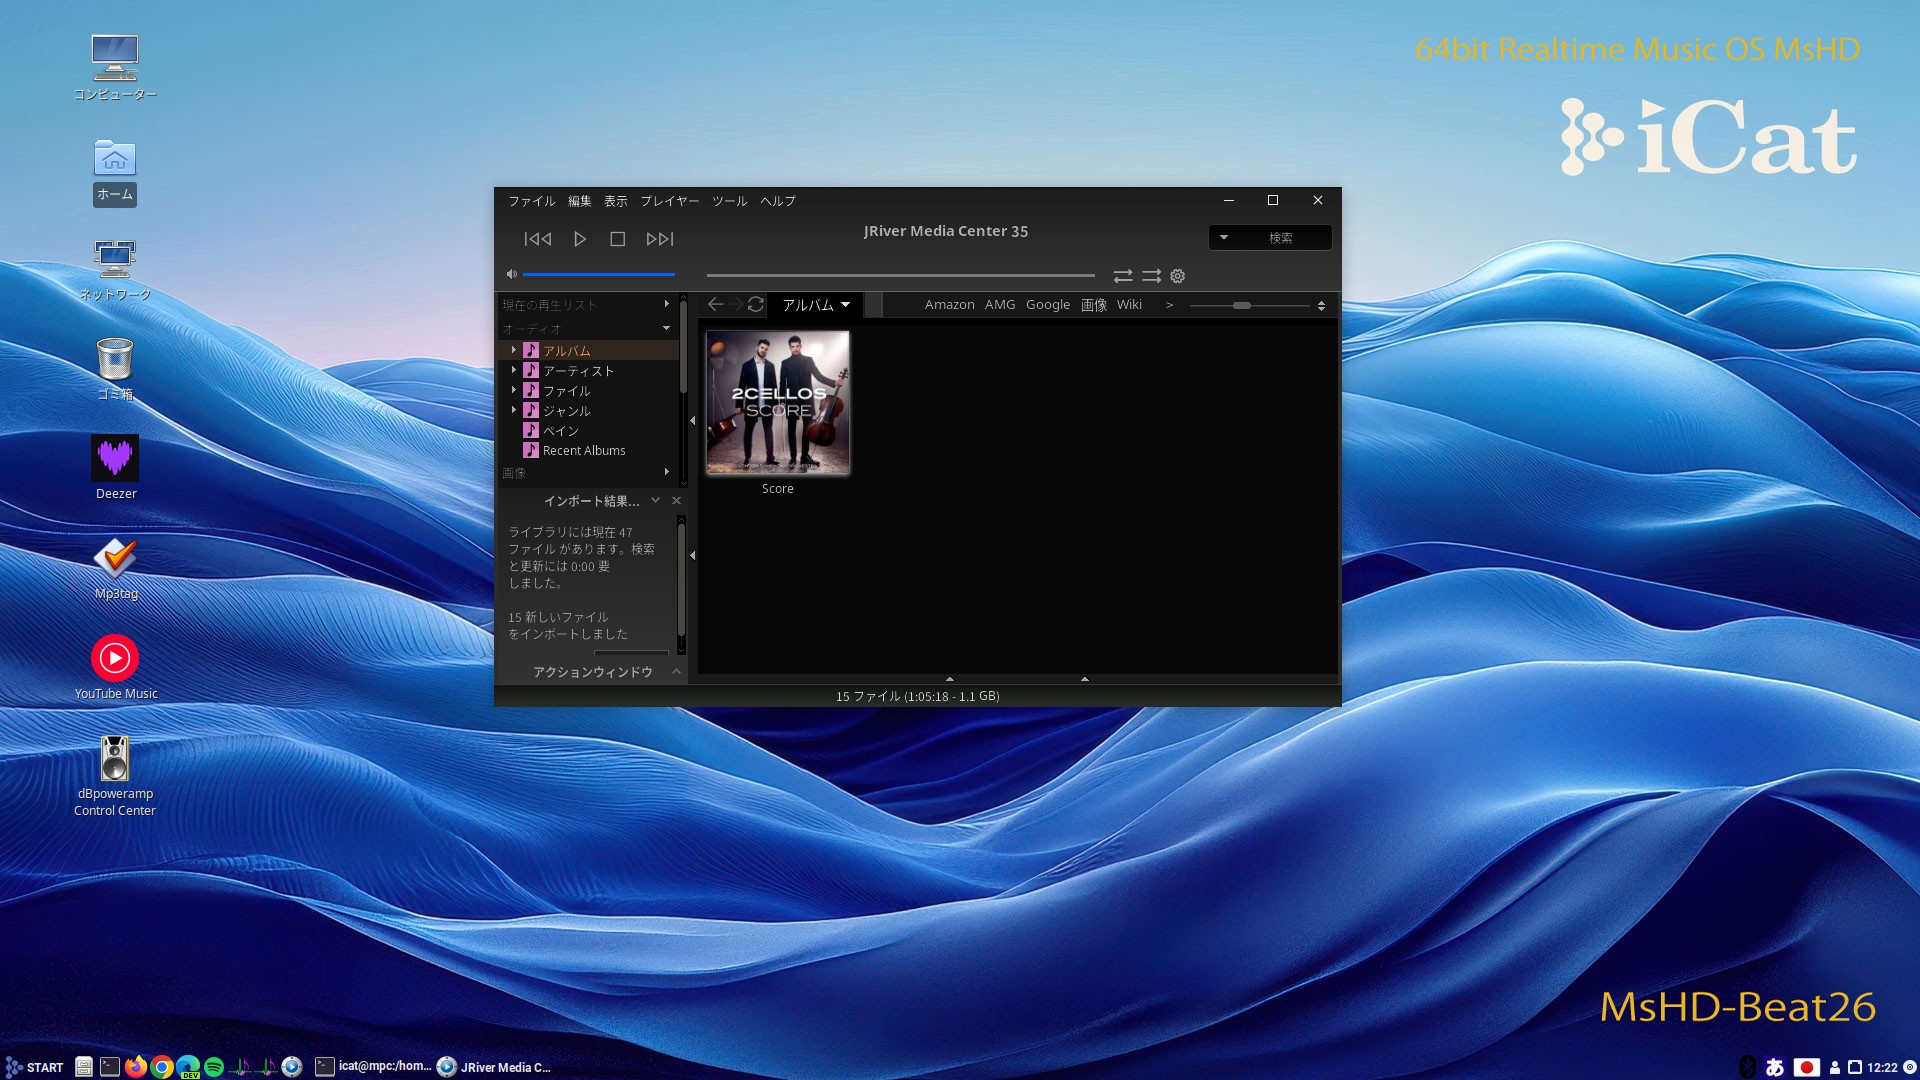This screenshot has height=1080, width=1920.
Task: Open the Amazon link
Action: (950, 305)
